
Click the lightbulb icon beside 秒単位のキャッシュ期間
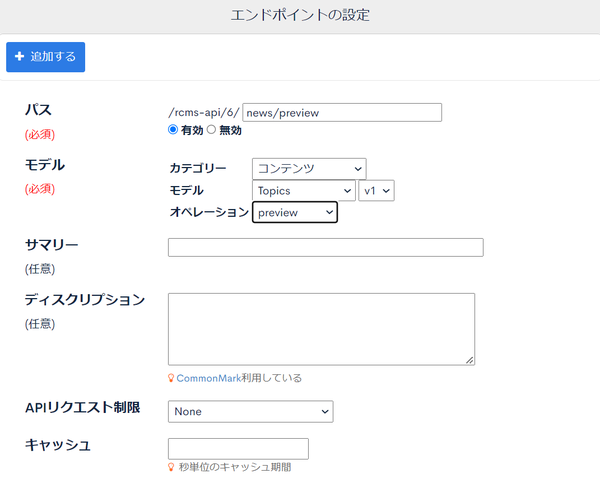click(171, 467)
